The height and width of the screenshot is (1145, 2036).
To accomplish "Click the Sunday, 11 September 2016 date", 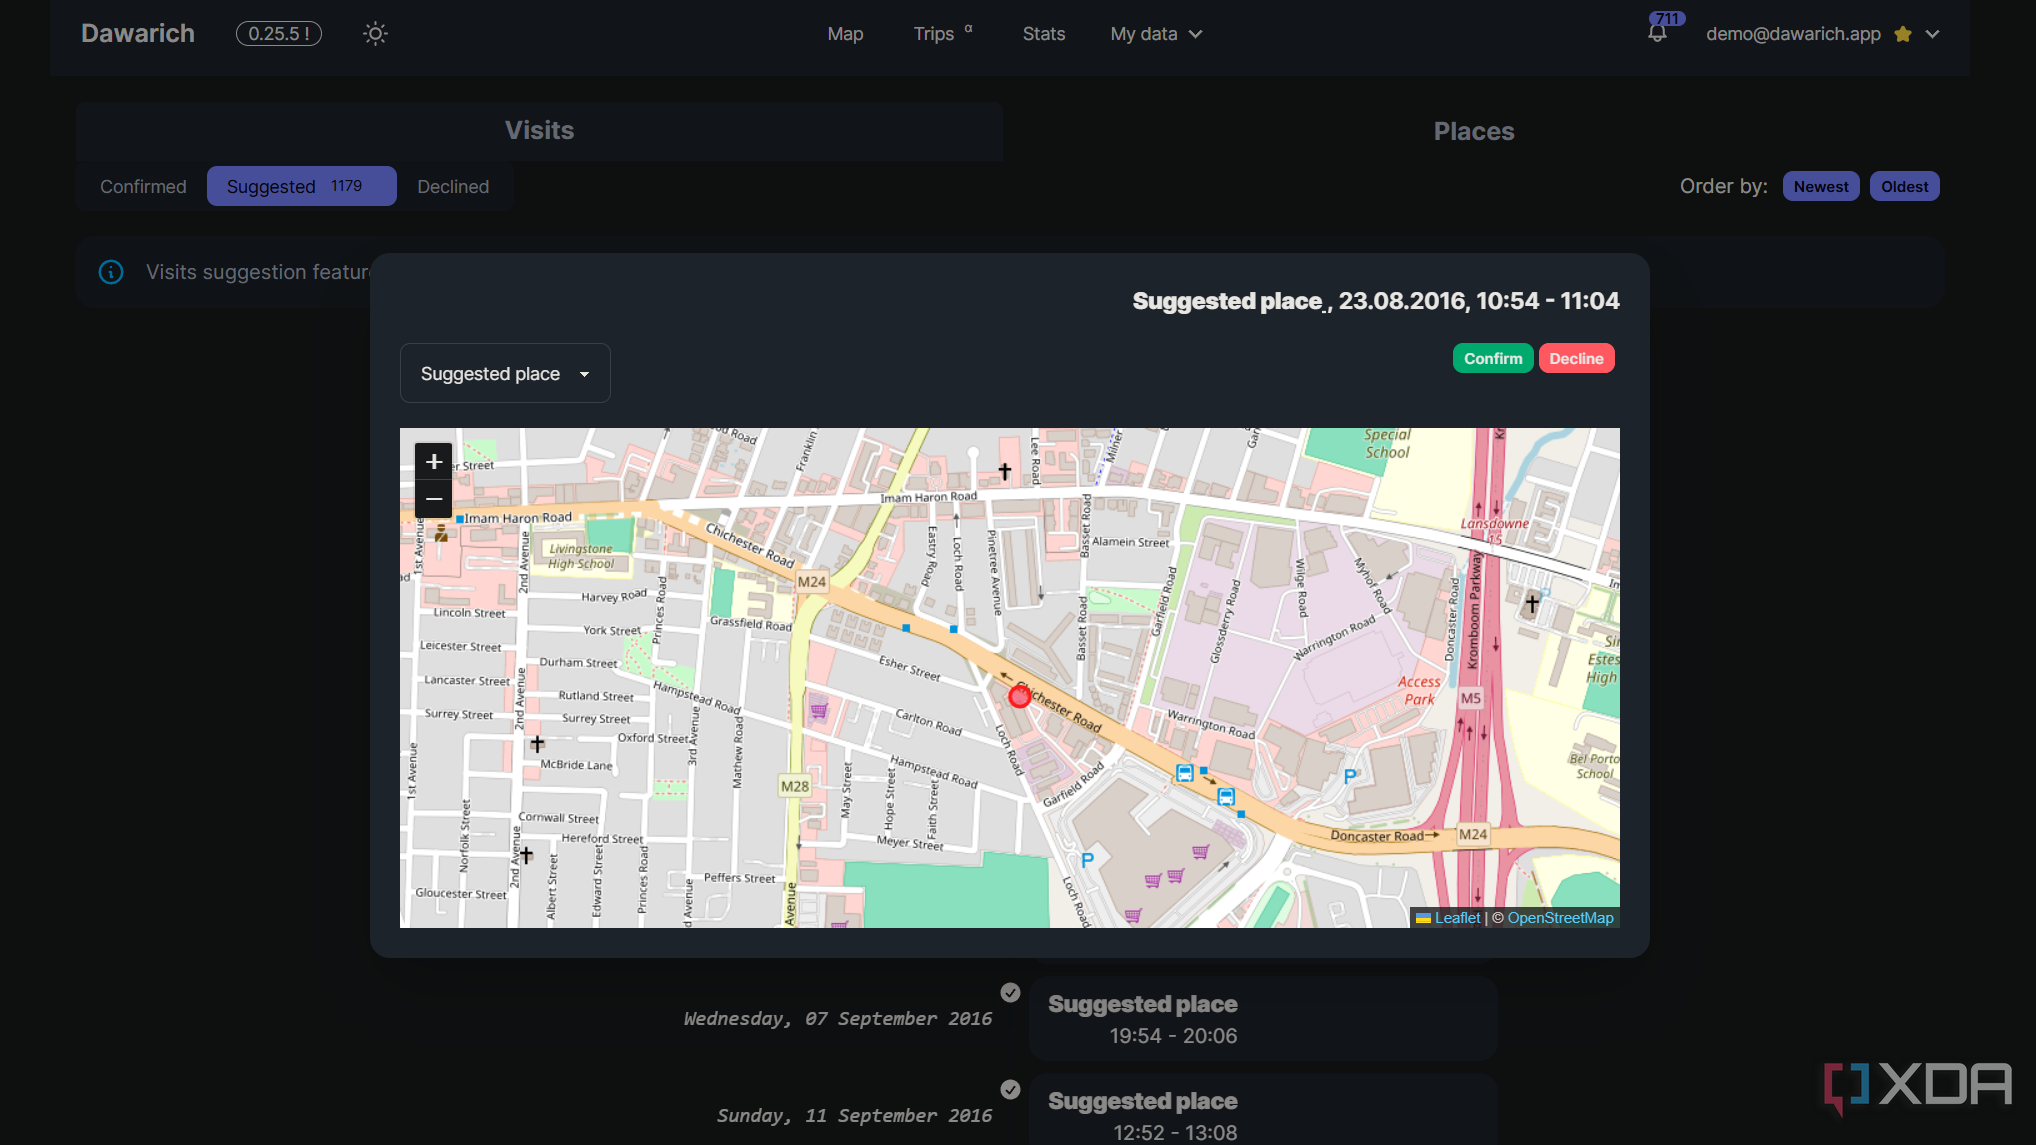I will (854, 1115).
